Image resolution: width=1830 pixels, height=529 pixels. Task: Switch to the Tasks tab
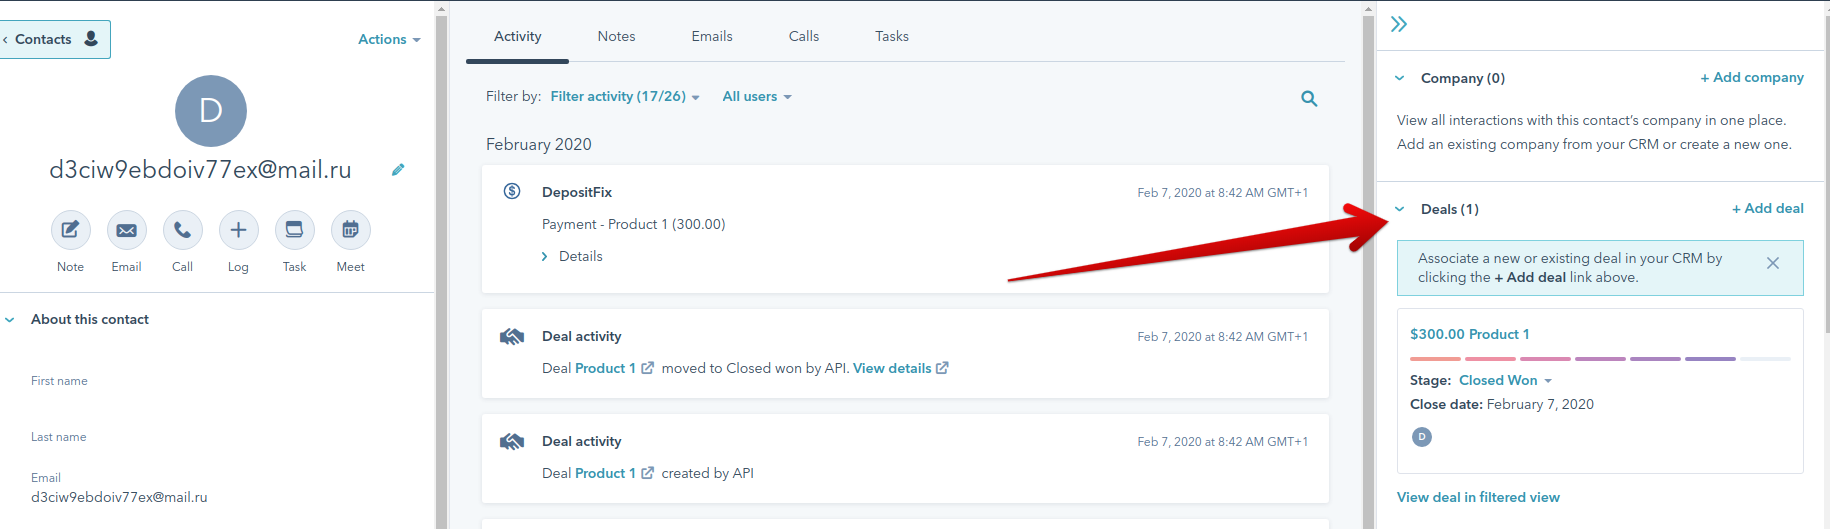(x=892, y=36)
